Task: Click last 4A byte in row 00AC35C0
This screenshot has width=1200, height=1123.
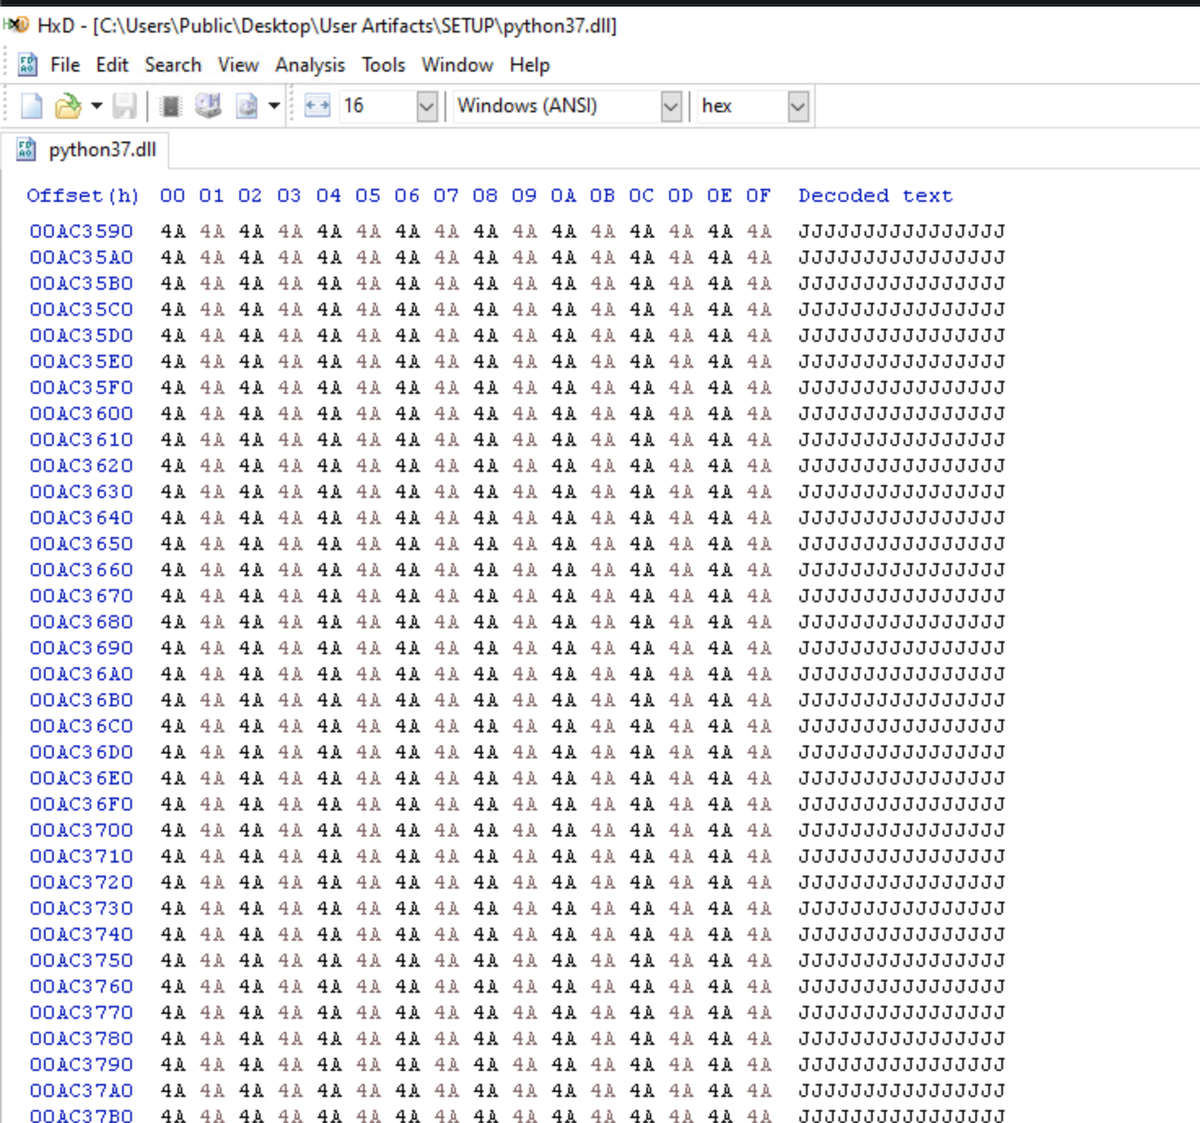Action: point(759,309)
